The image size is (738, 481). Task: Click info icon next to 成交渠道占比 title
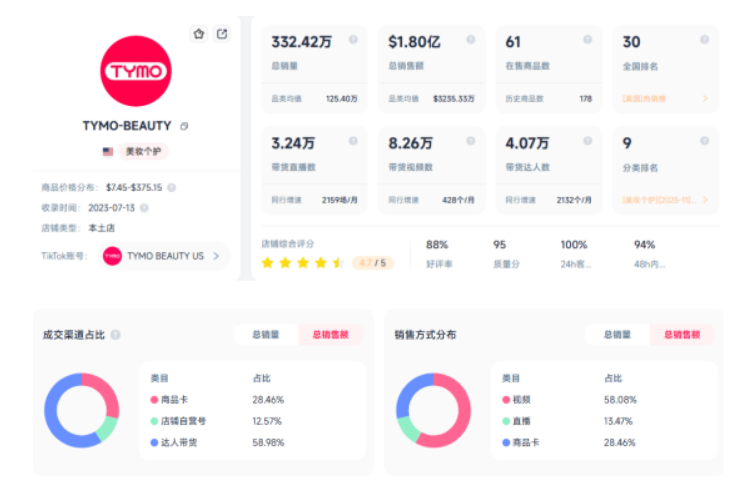116,335
